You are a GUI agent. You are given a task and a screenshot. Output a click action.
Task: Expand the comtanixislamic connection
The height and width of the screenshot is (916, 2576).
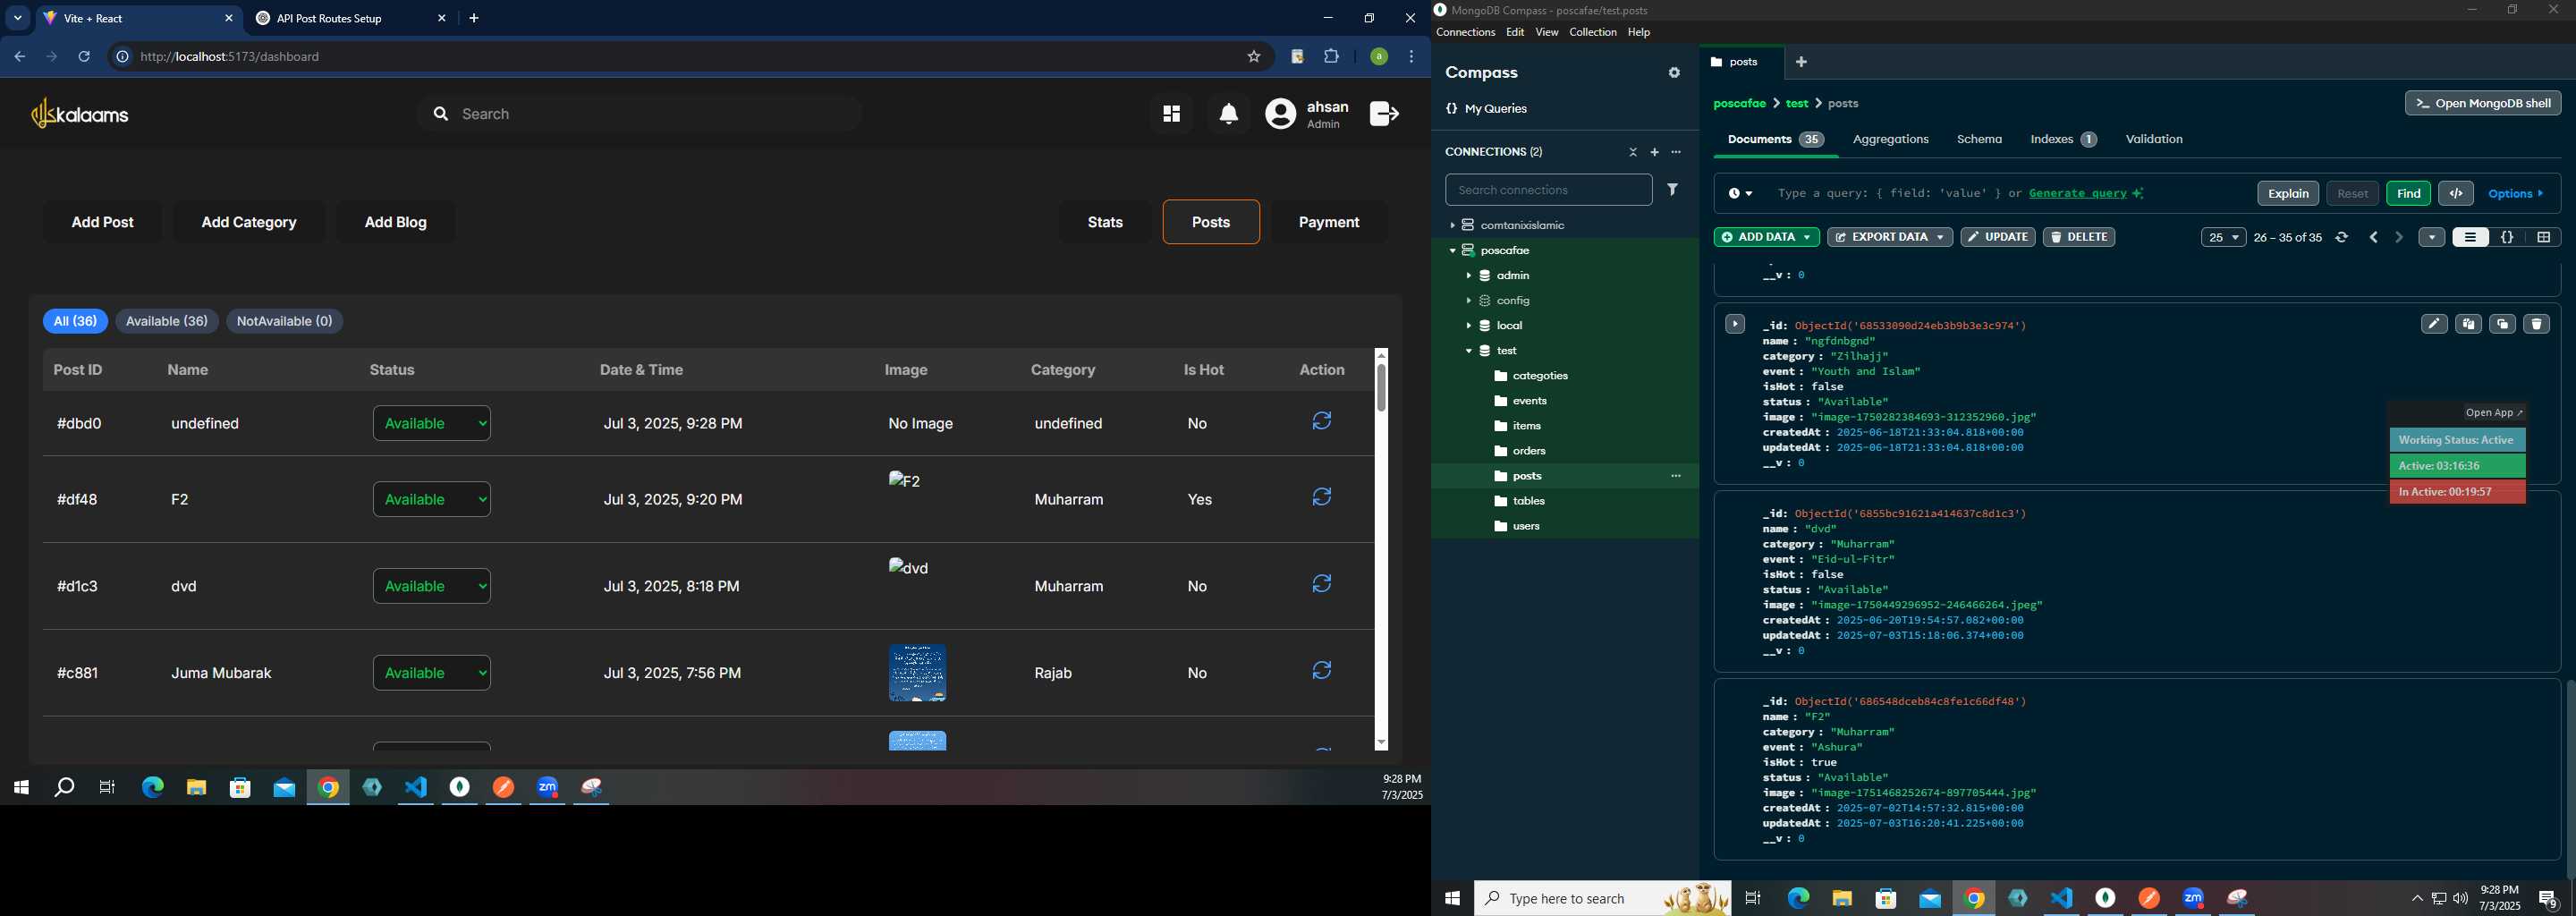(1453, 226)
